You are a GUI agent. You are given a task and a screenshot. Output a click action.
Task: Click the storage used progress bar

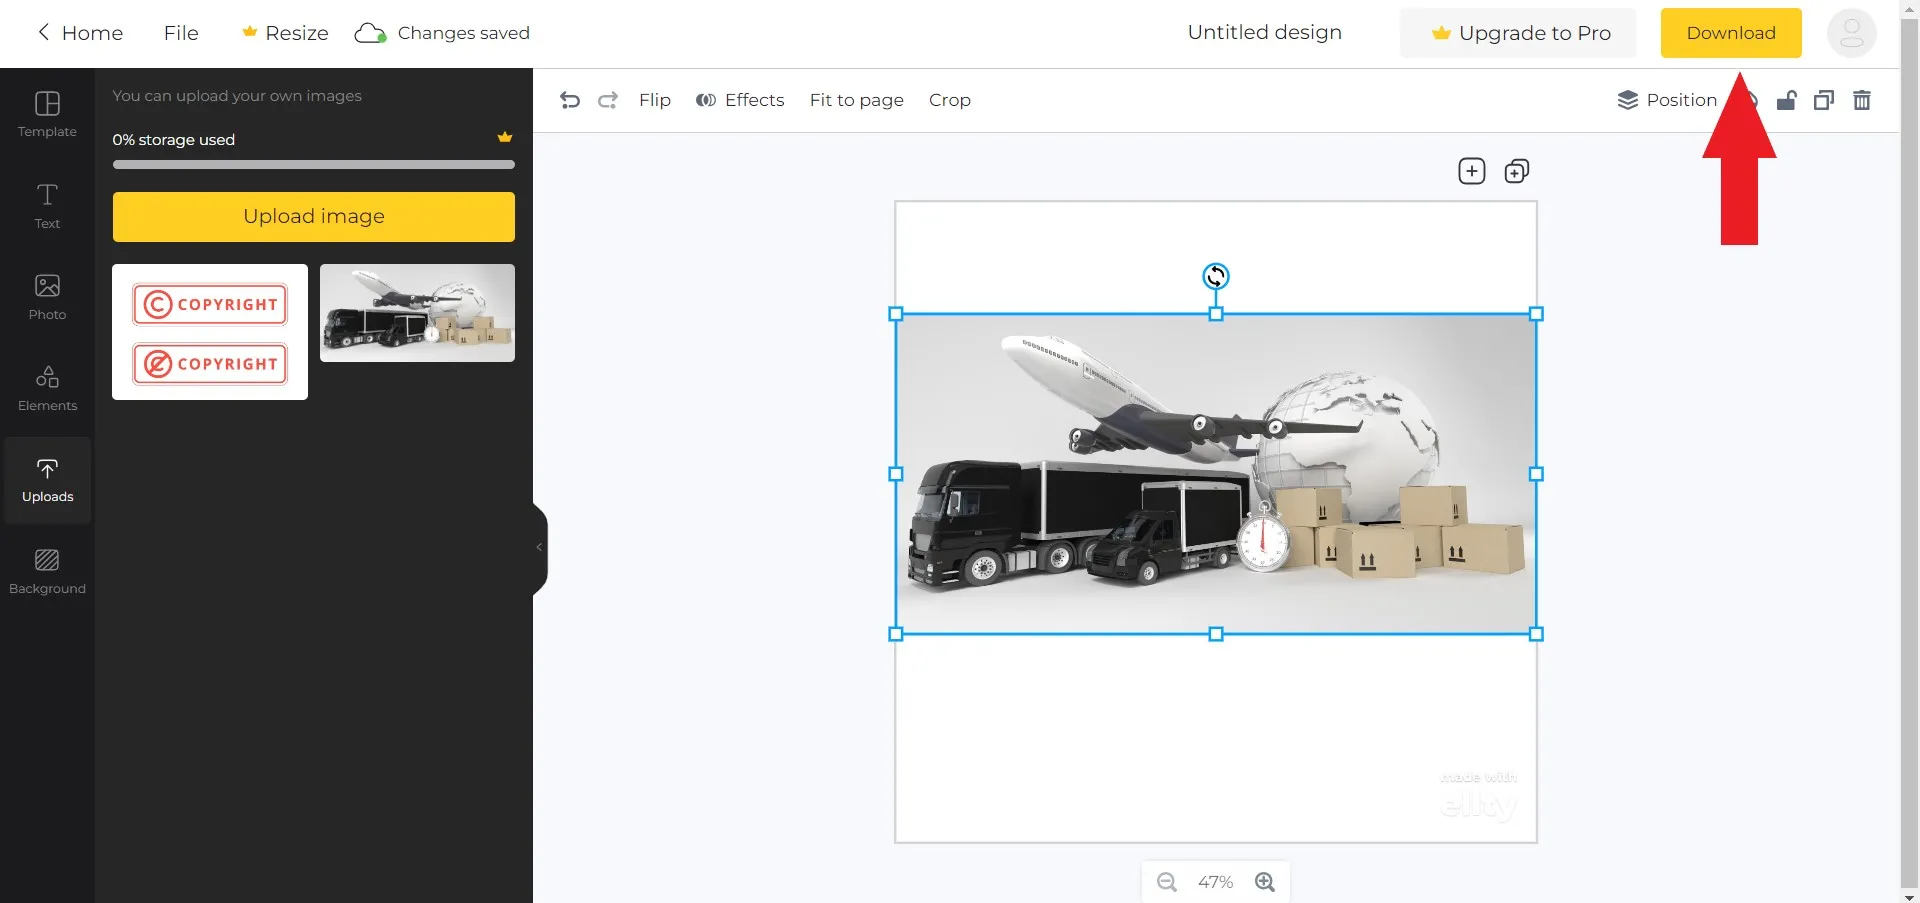click(x=313, y=165)
